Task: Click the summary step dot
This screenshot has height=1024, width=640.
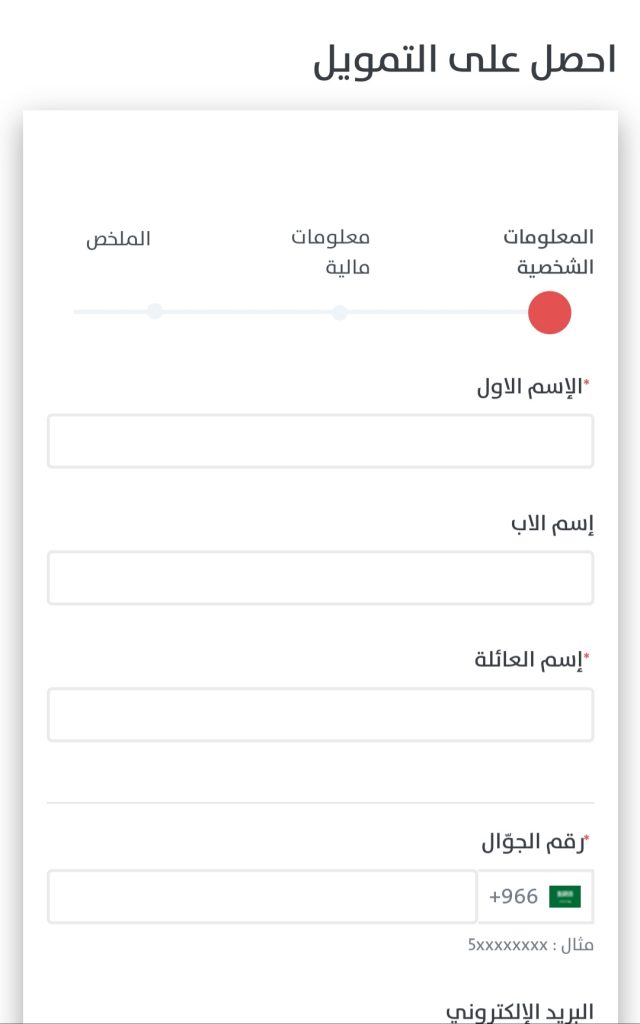Action: pyautogui.click(x=155, y=311)
